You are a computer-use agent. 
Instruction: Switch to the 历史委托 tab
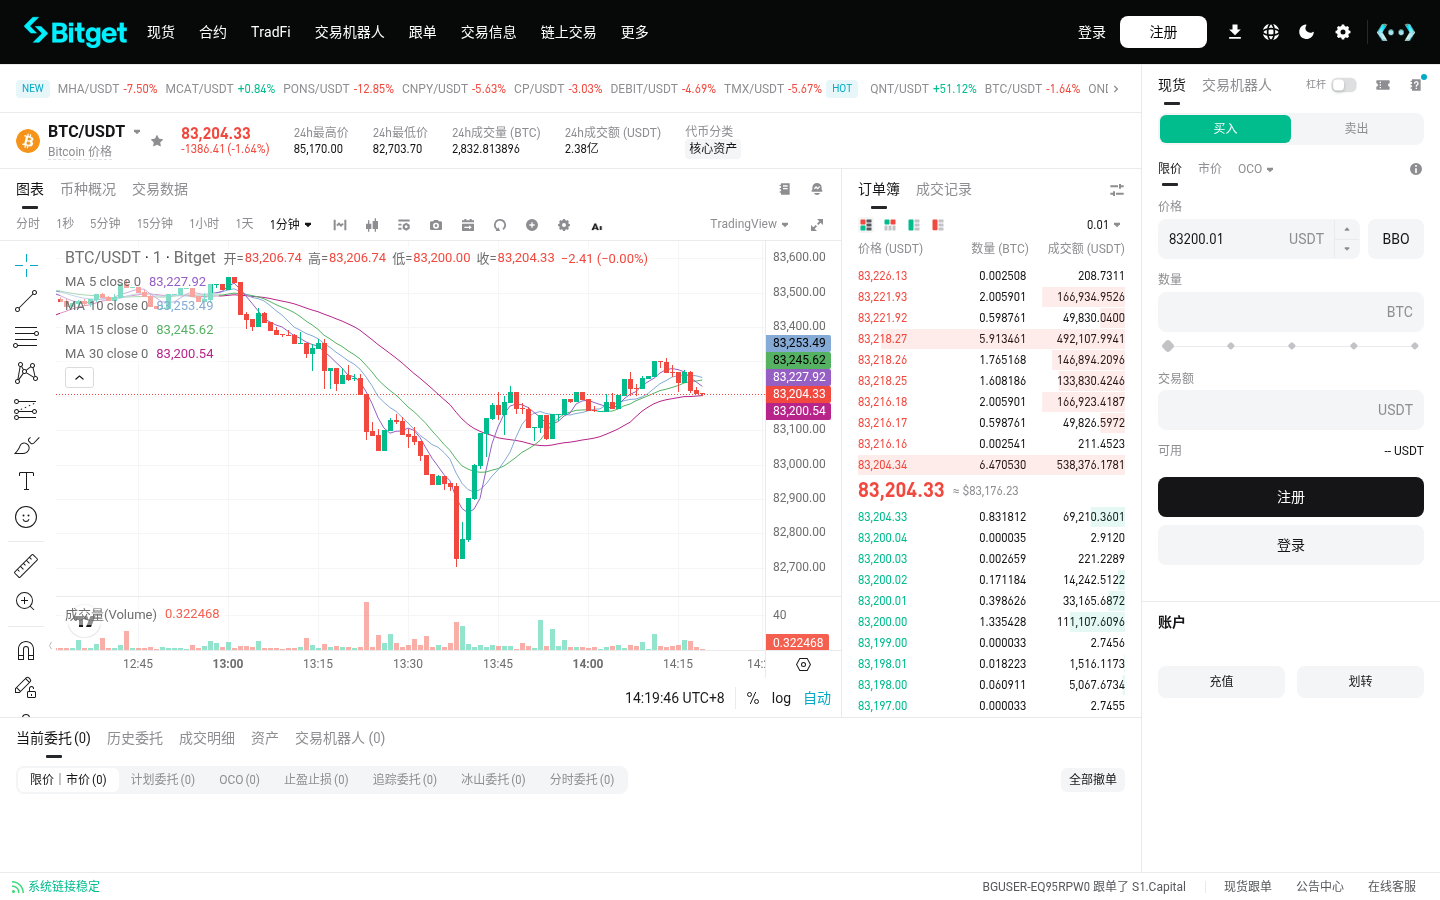point(135,738)
